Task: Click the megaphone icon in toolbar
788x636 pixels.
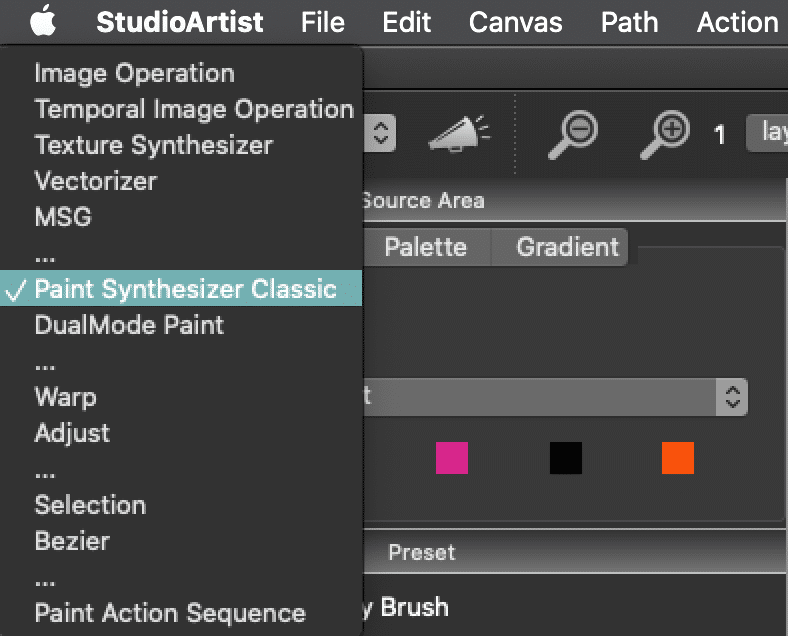Action: pos(459,134)
